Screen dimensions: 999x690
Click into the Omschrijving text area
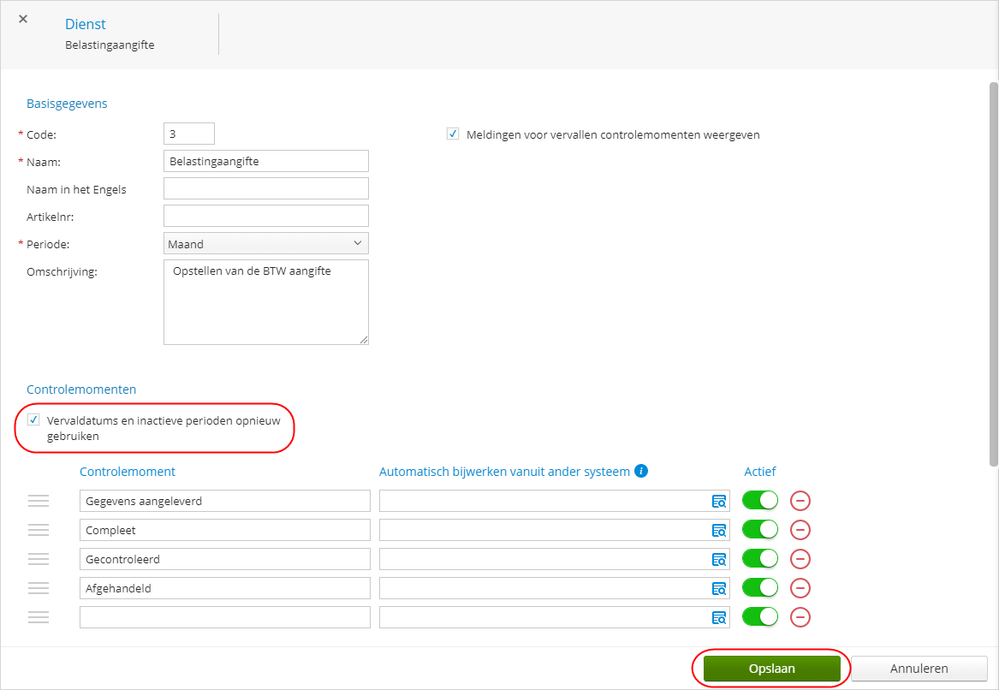click(x=266, y=302)
